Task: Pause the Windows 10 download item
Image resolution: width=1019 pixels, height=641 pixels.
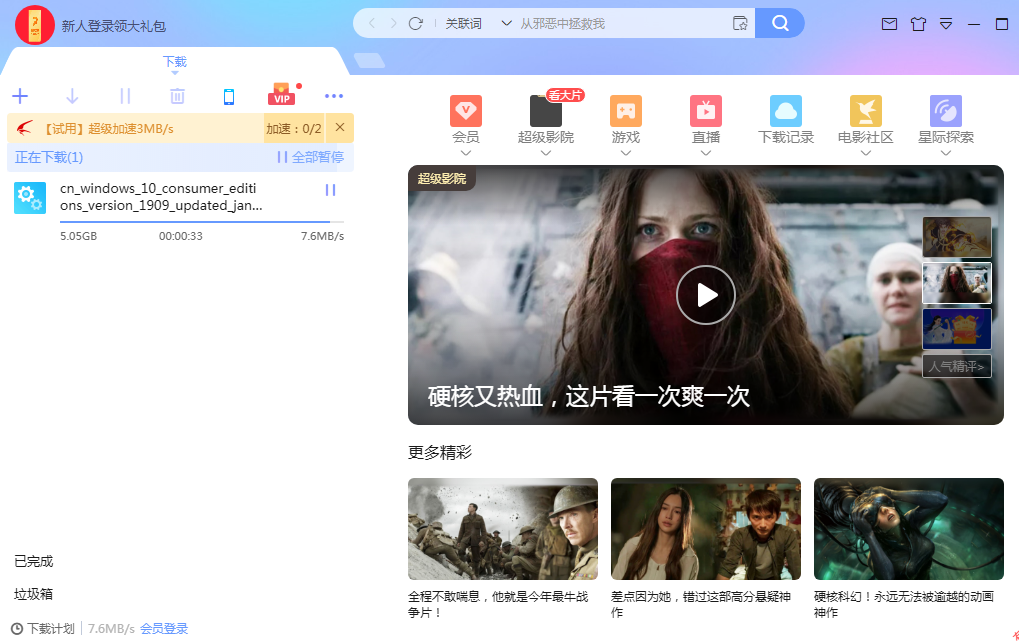Action: click(330, 190)
